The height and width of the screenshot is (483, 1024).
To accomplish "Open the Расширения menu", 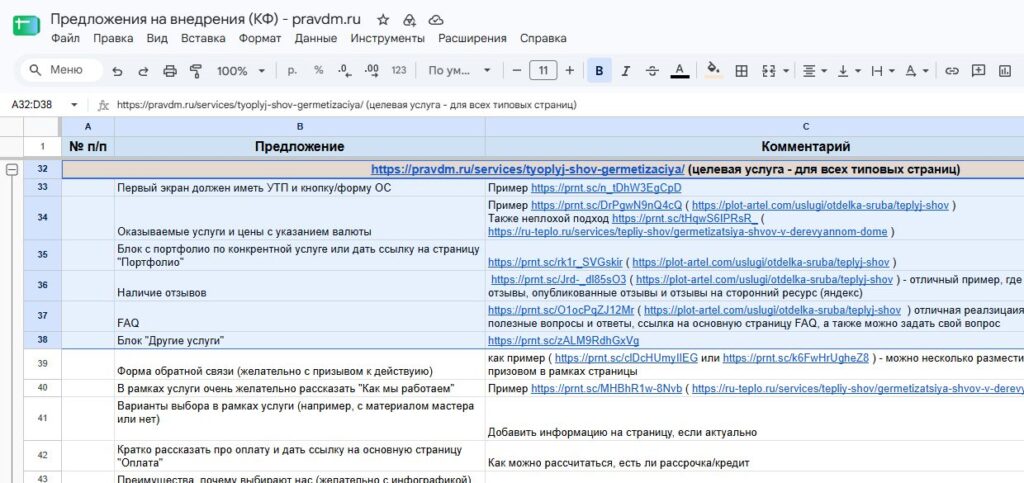I will point(472,39).
